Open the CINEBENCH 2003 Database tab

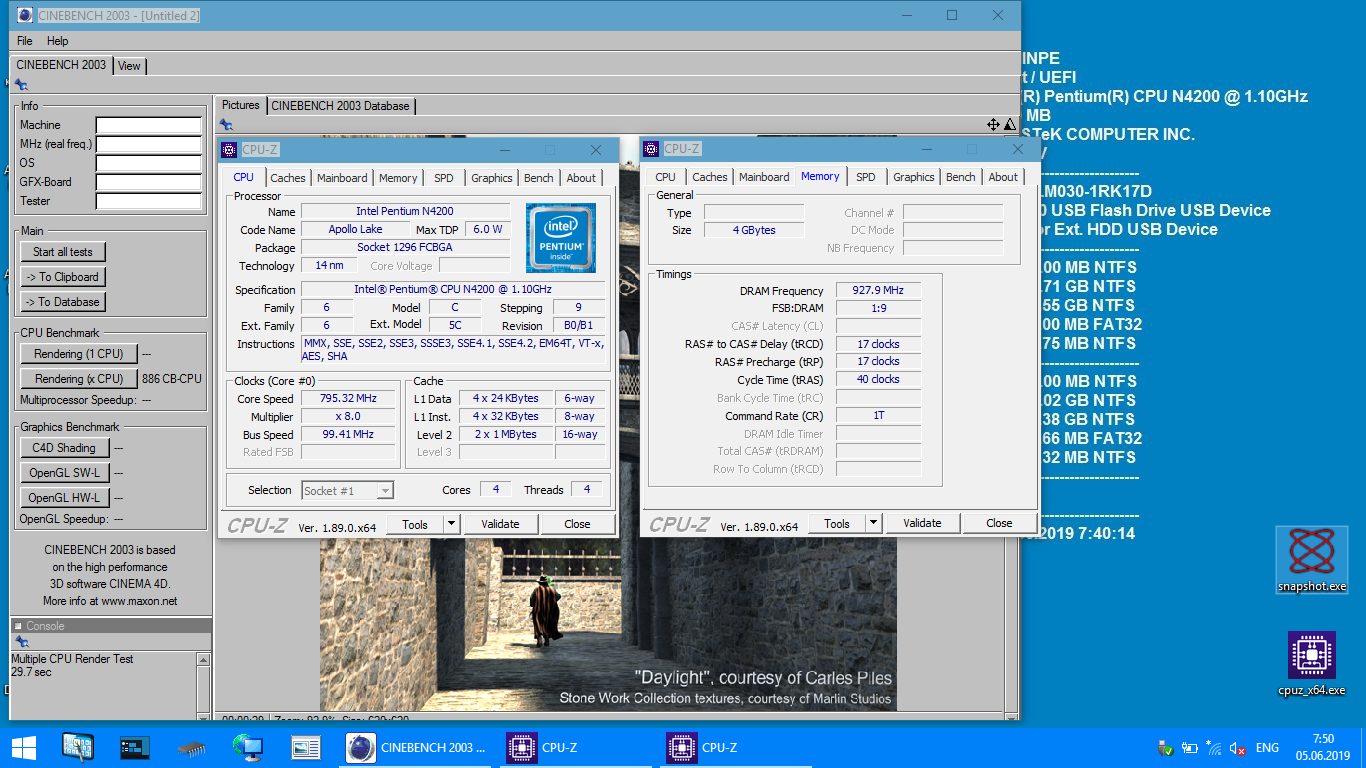[x=340, y=105]
